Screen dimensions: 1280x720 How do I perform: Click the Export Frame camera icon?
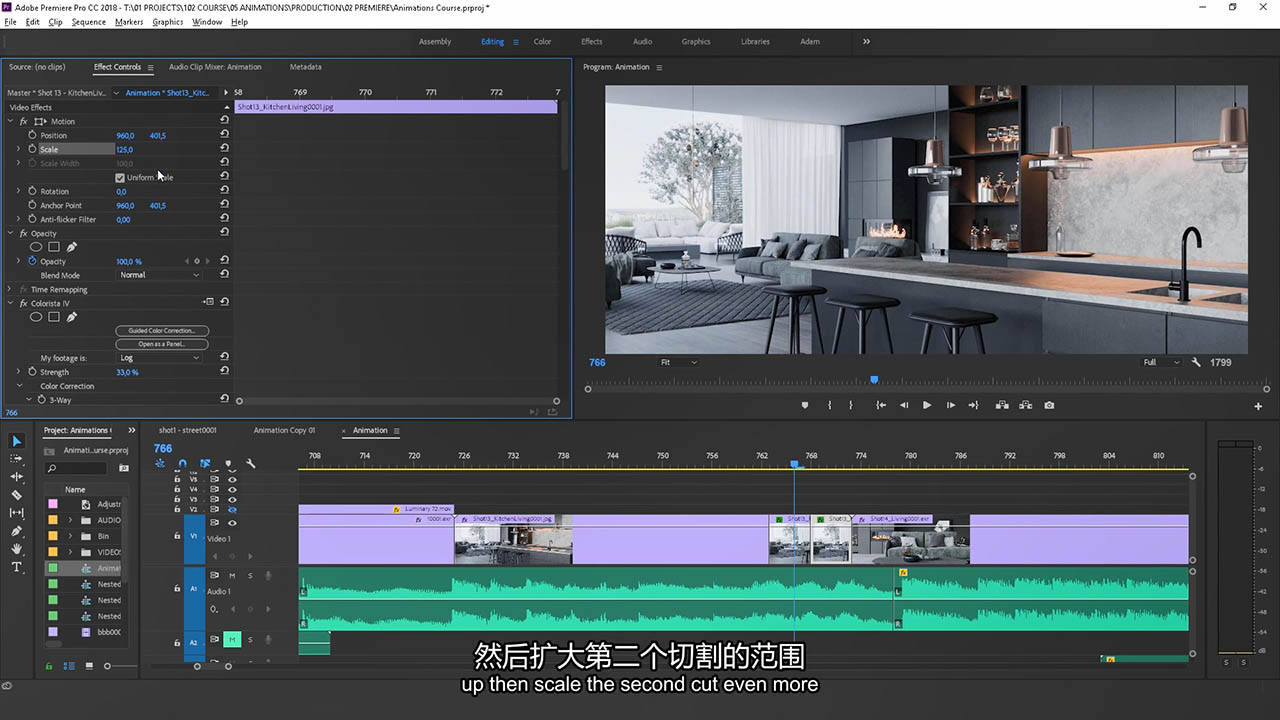coord(1049,405)
